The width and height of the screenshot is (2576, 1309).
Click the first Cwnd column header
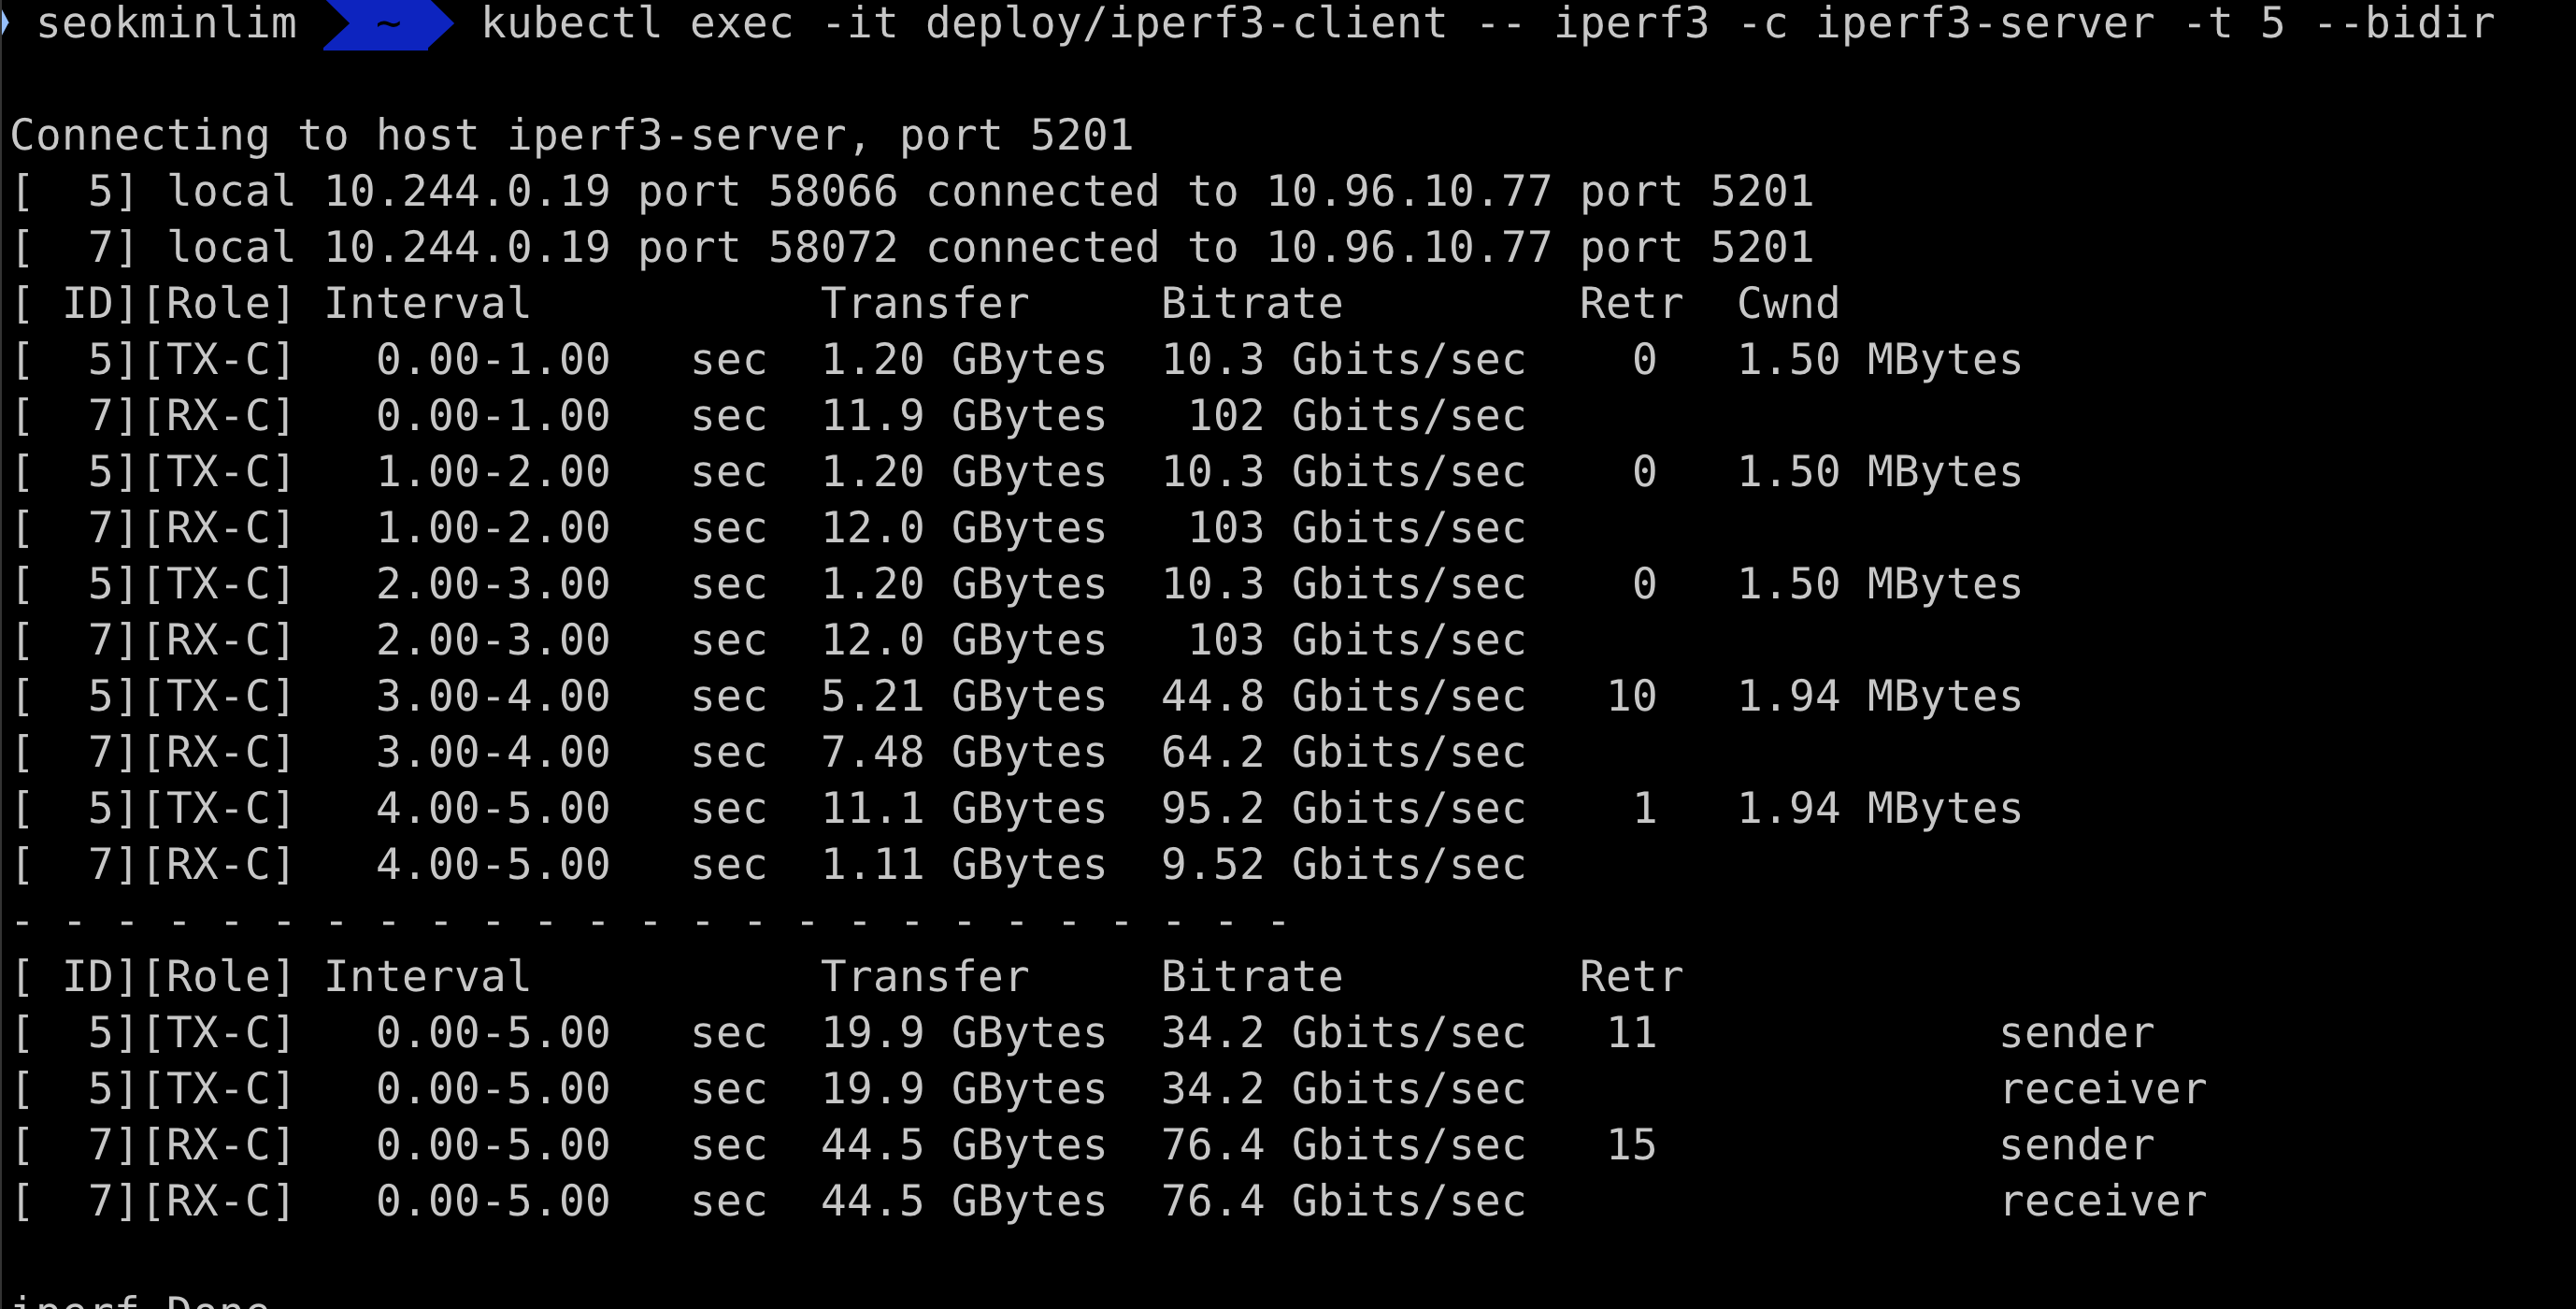pyautogui.click(x=1788, y=303)
